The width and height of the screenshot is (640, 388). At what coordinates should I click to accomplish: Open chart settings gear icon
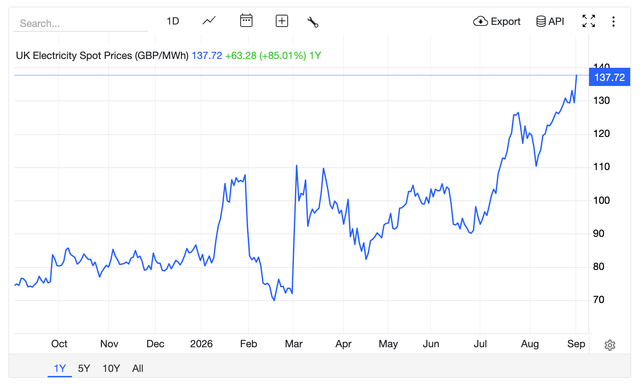[609, 345]
